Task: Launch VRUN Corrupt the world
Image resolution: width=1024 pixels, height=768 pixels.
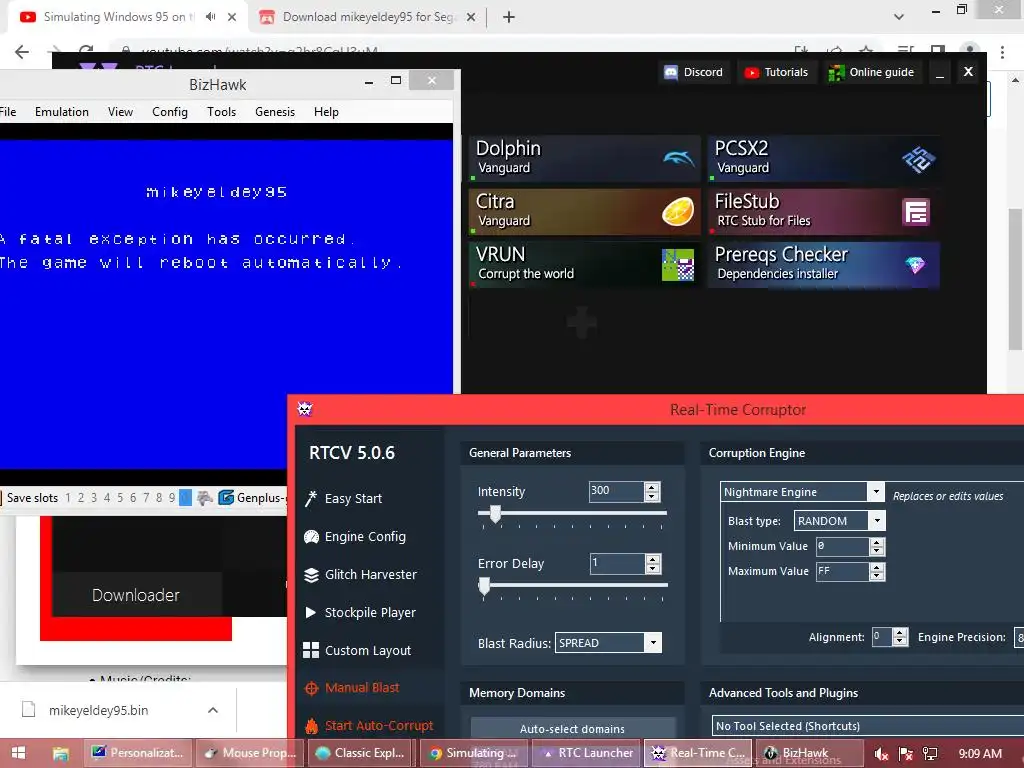Action: 584,264
